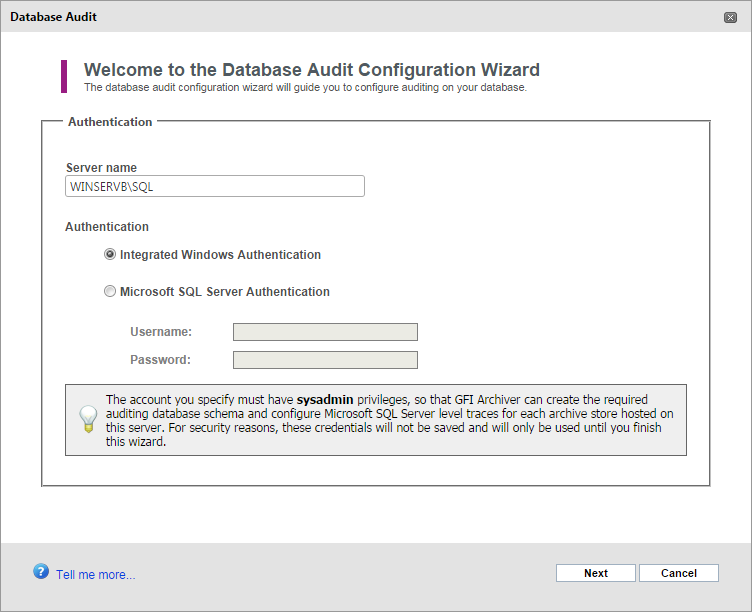
Task: Click the wizard welcome heading text
Action: [312, 70]
